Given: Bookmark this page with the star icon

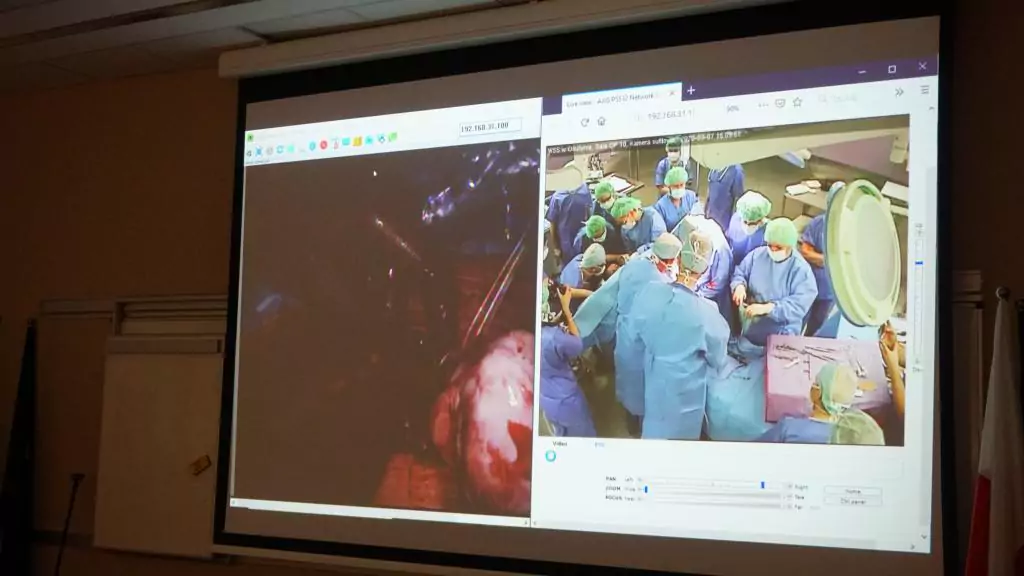Looking at the screenshot, I should [x=797, y=102].
